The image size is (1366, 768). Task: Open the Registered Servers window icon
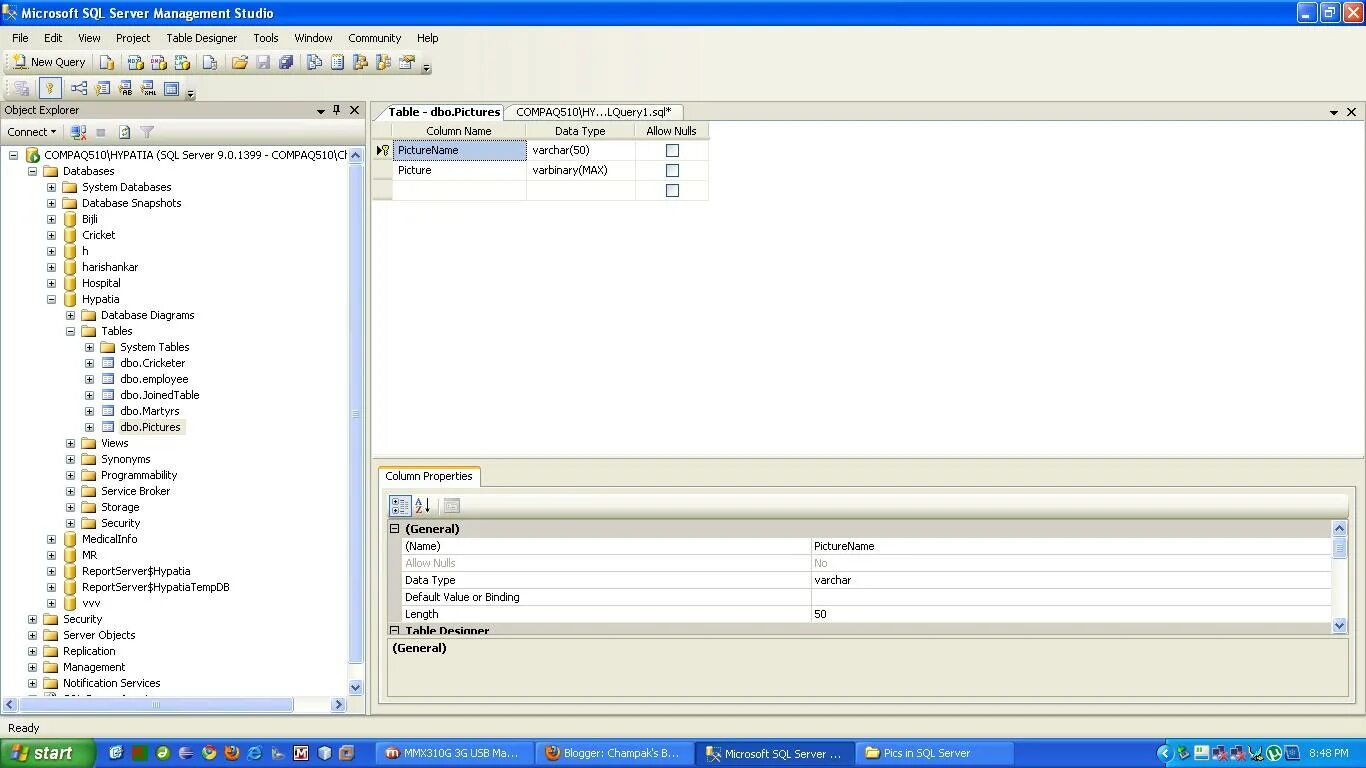(314, 62)
